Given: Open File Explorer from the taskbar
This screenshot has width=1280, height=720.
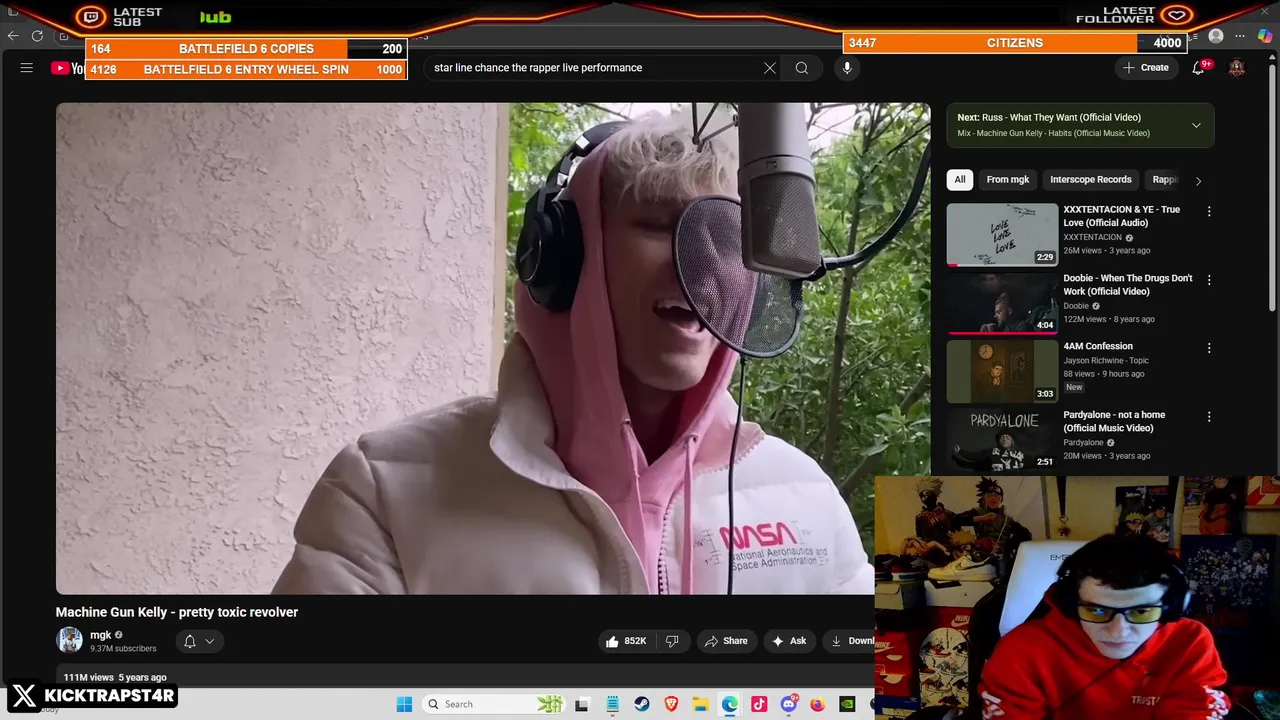Looking at the screenshot, I should (700, 704).
